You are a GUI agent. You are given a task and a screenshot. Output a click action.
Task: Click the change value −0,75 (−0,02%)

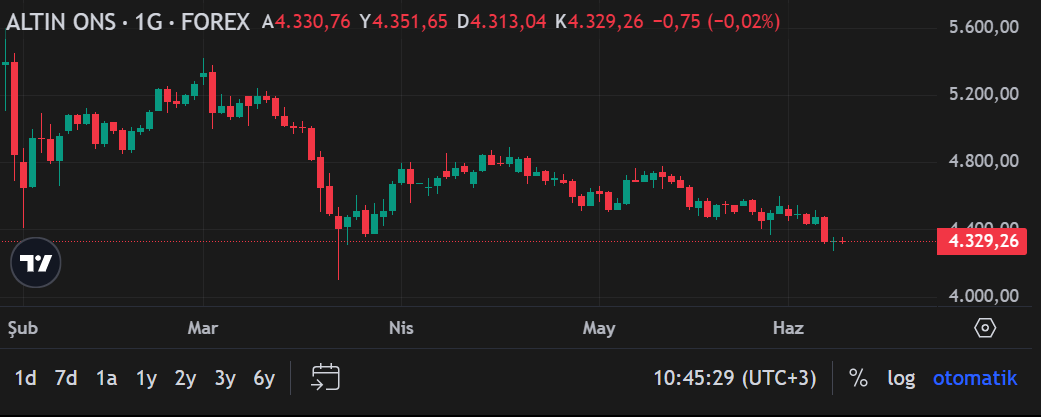716,22
